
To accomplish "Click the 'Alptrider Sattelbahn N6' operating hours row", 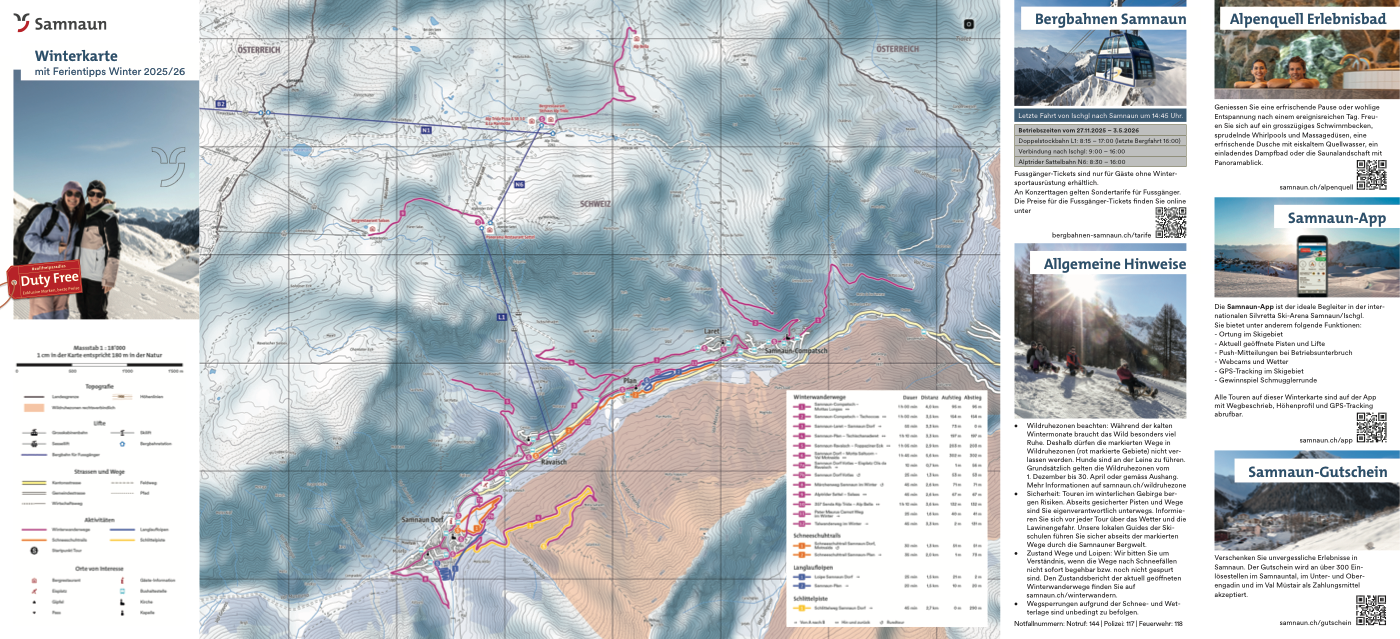I will (x=1100, y=161).
